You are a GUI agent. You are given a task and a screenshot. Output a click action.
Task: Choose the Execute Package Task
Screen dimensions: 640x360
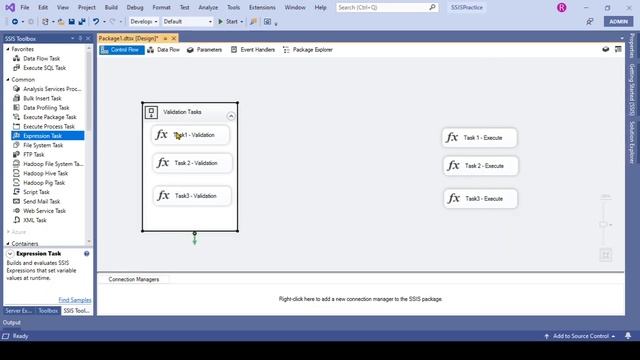49,117
